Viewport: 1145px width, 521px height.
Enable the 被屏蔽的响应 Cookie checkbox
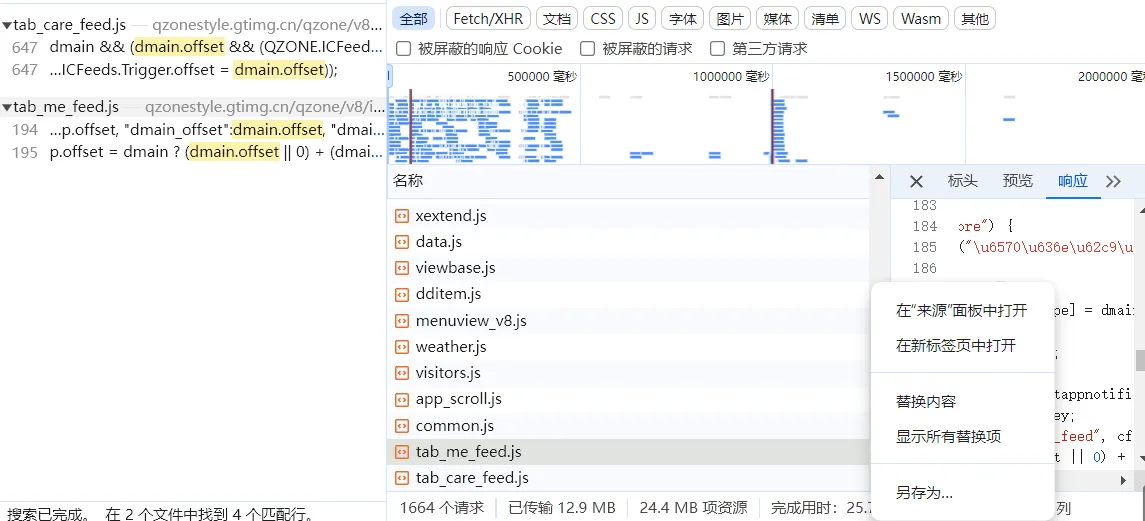pyautogui.click(x=403, y=49)
